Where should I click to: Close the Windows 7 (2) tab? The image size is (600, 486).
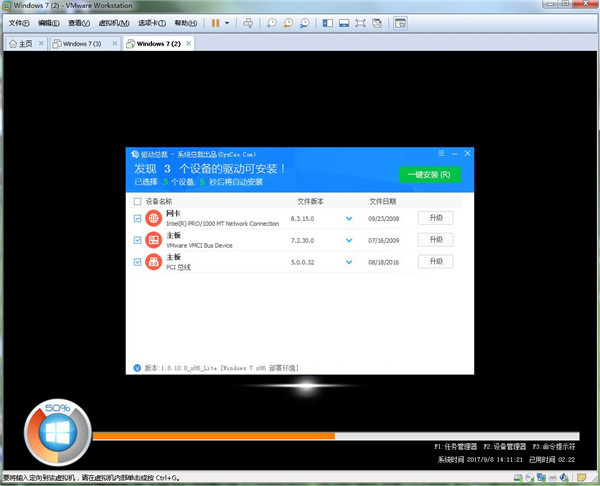click(x=188, y=44)
